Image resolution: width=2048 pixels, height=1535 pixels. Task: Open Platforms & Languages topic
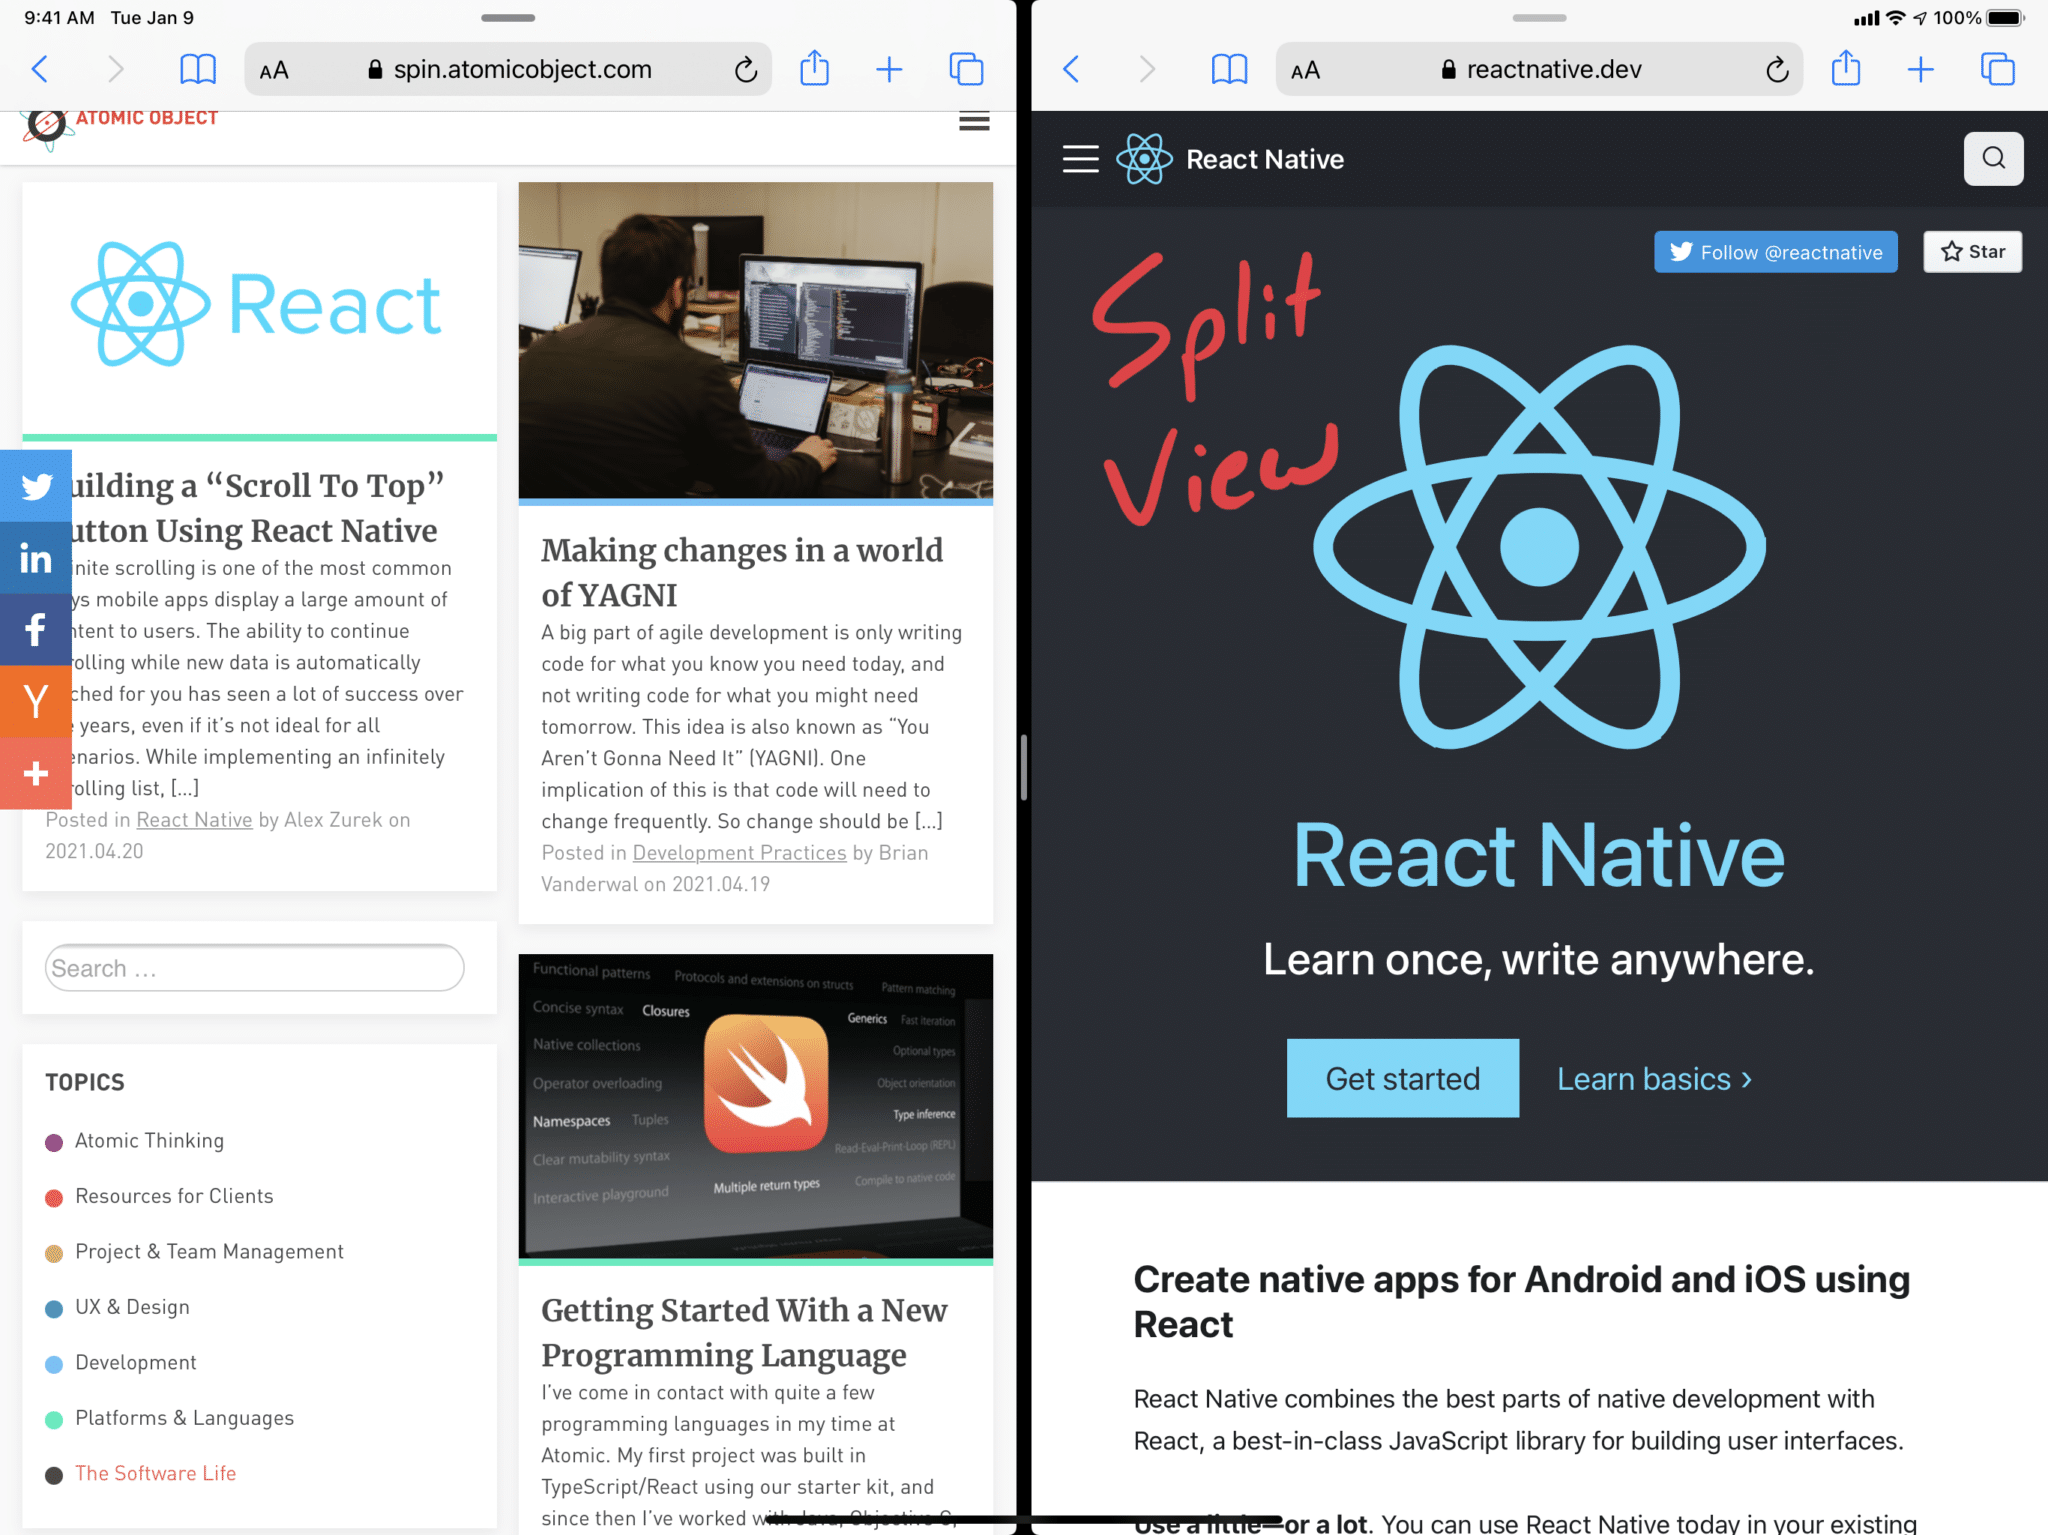point(184,1418)
